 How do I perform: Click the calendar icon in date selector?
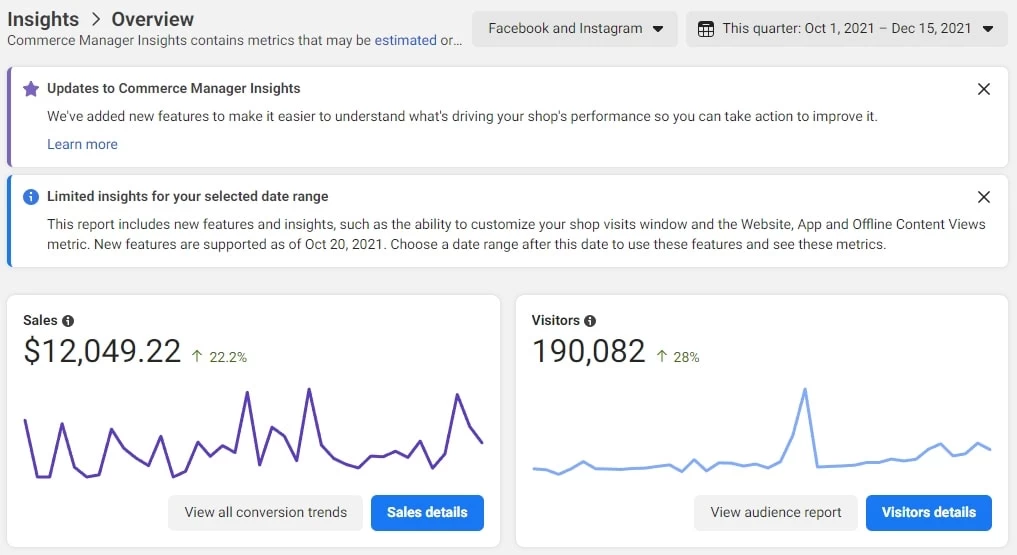(706, 29)
